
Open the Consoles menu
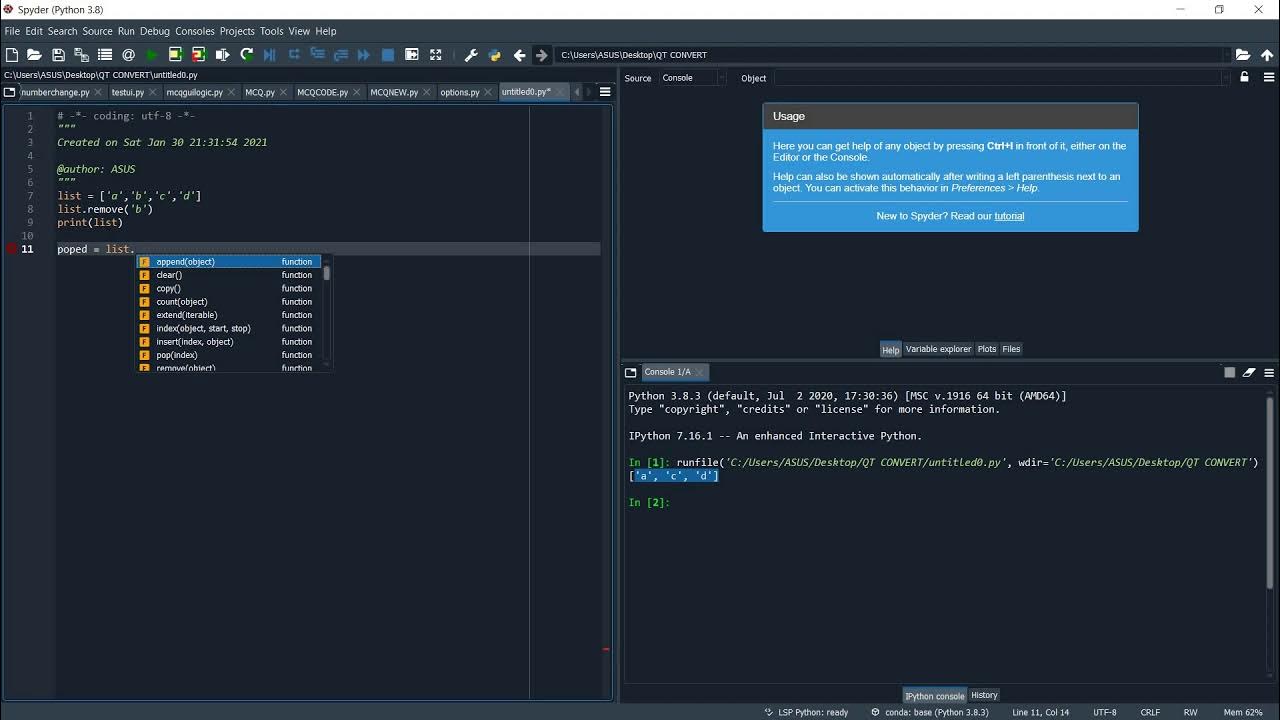coord(195,31)
